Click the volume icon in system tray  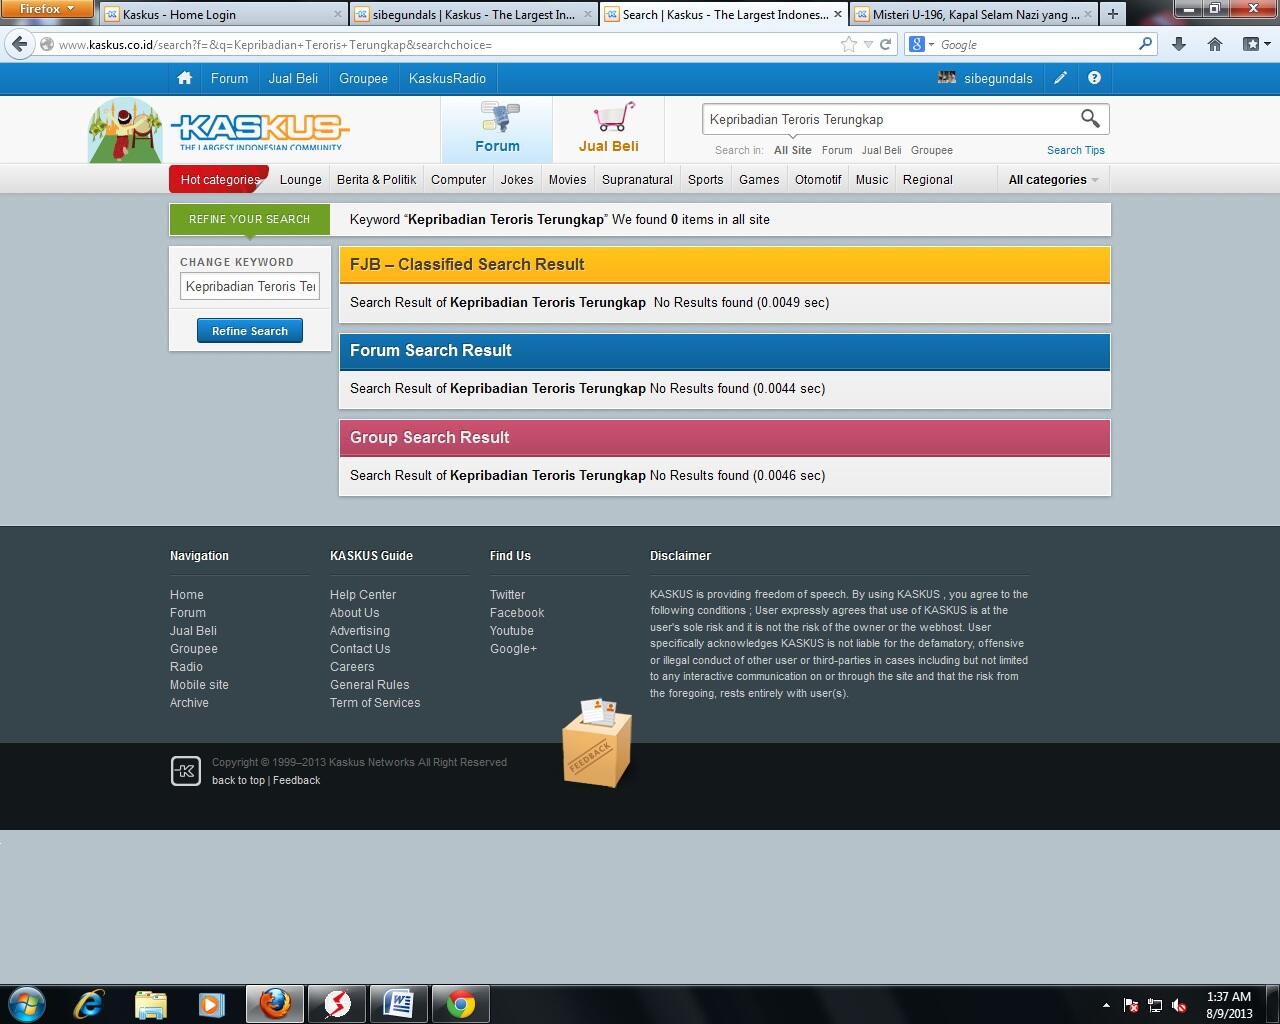(x=1179, y=1005)
